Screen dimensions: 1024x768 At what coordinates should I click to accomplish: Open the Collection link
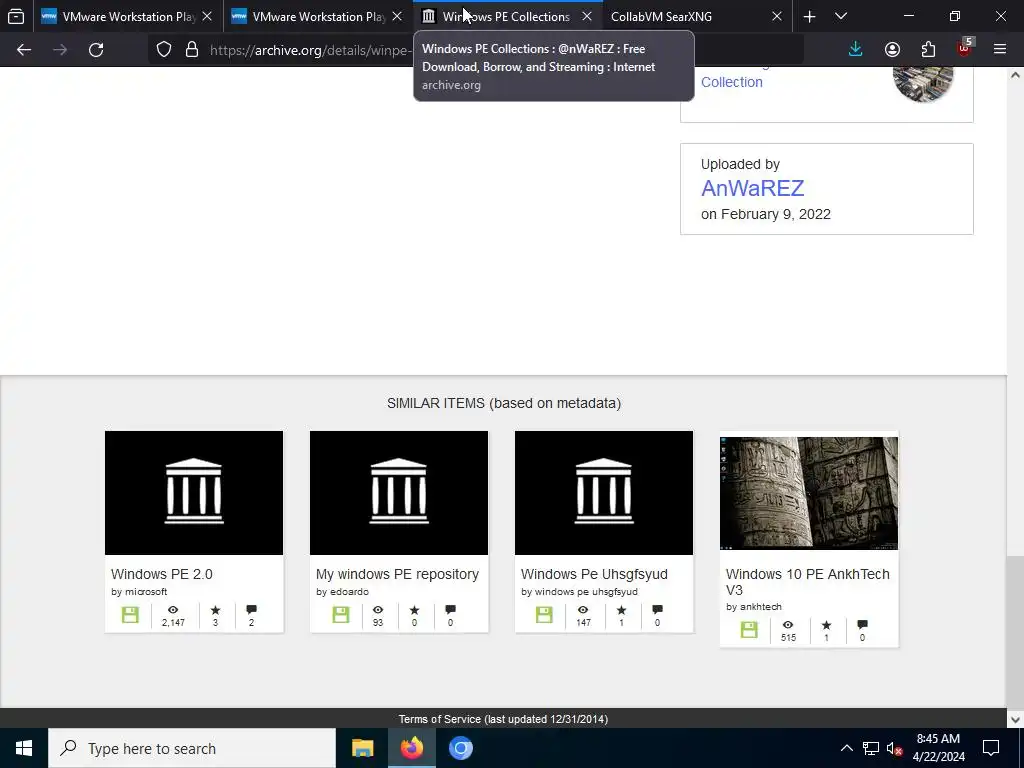[x=731, y=82]
